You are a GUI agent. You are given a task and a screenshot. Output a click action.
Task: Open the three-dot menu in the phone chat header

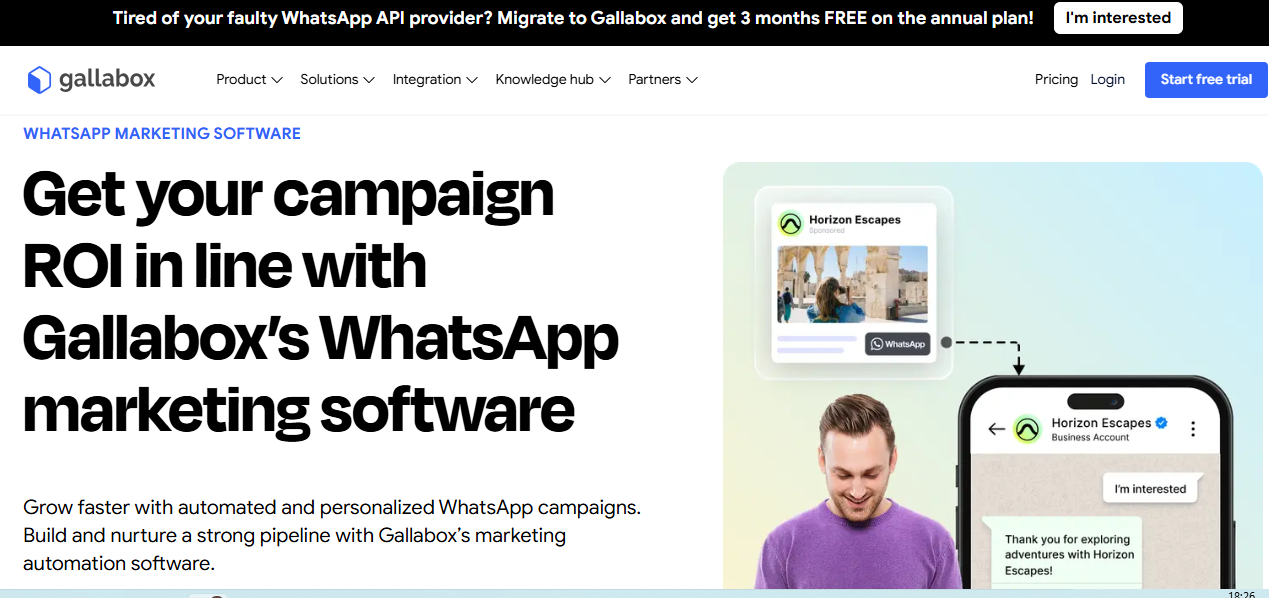[x=1193, y=429]
